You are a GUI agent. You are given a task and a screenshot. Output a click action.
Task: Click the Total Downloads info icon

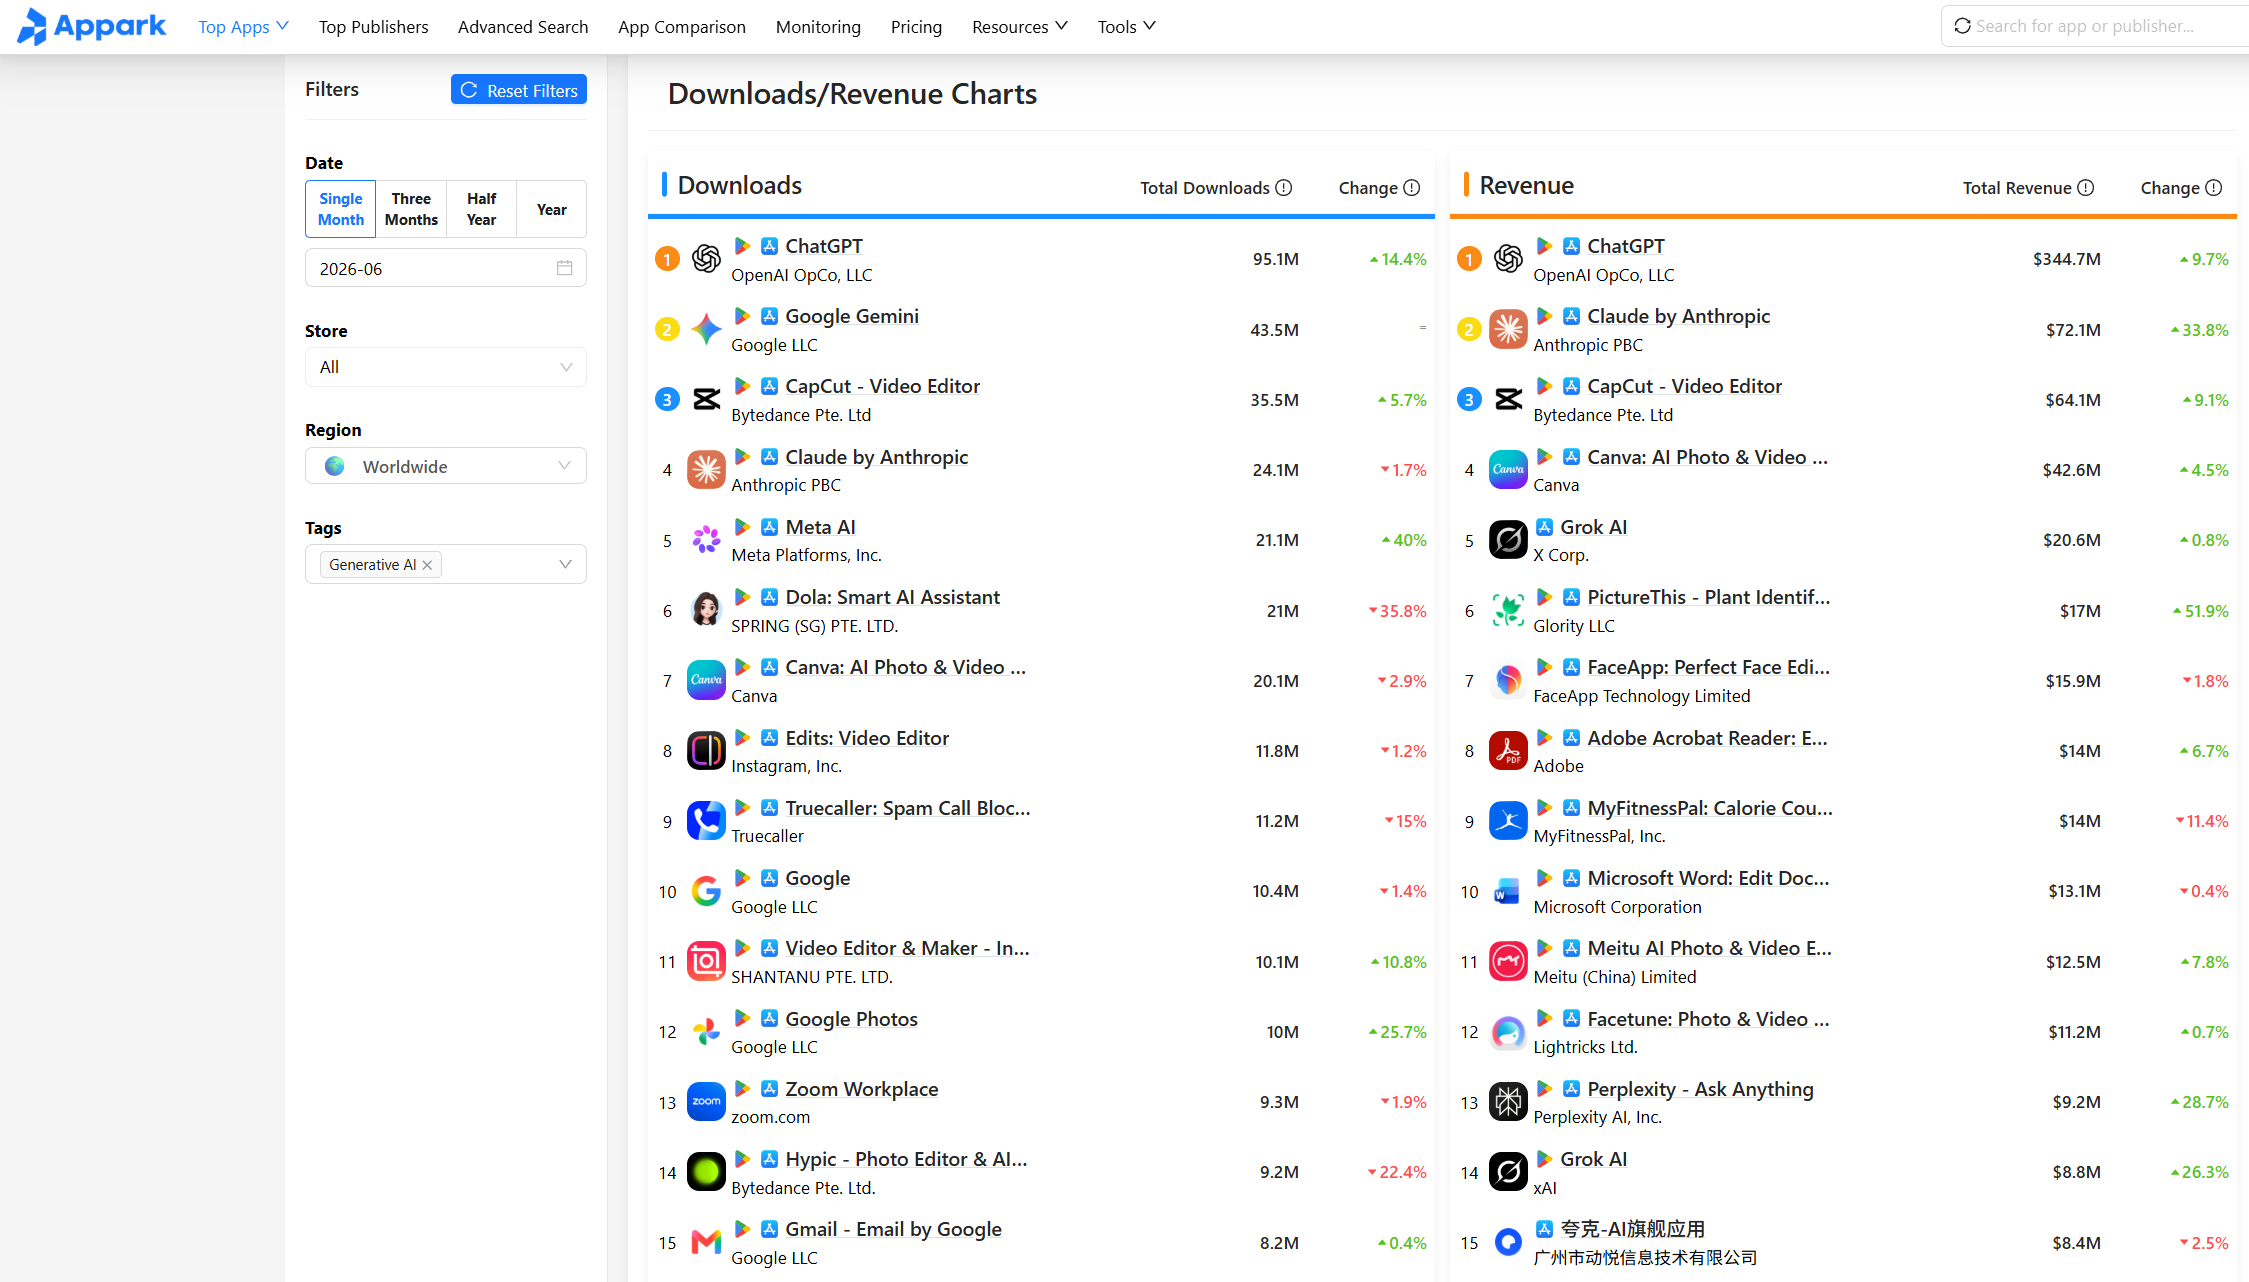(x=1284, y=188)
